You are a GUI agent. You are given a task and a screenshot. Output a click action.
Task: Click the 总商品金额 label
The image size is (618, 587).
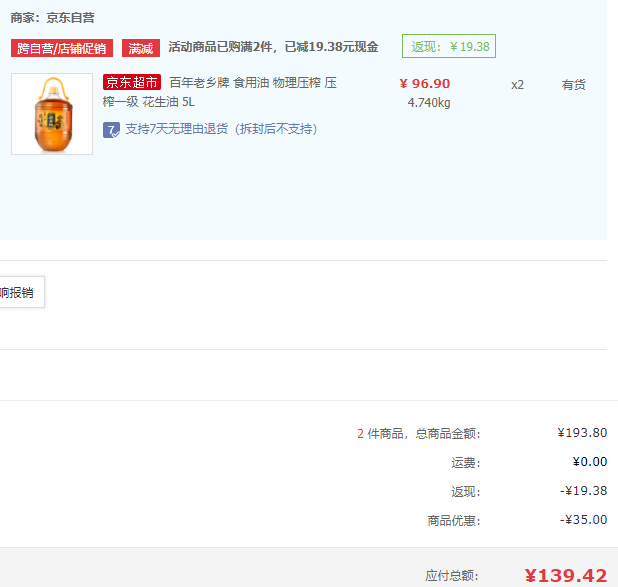click(448, 434)
